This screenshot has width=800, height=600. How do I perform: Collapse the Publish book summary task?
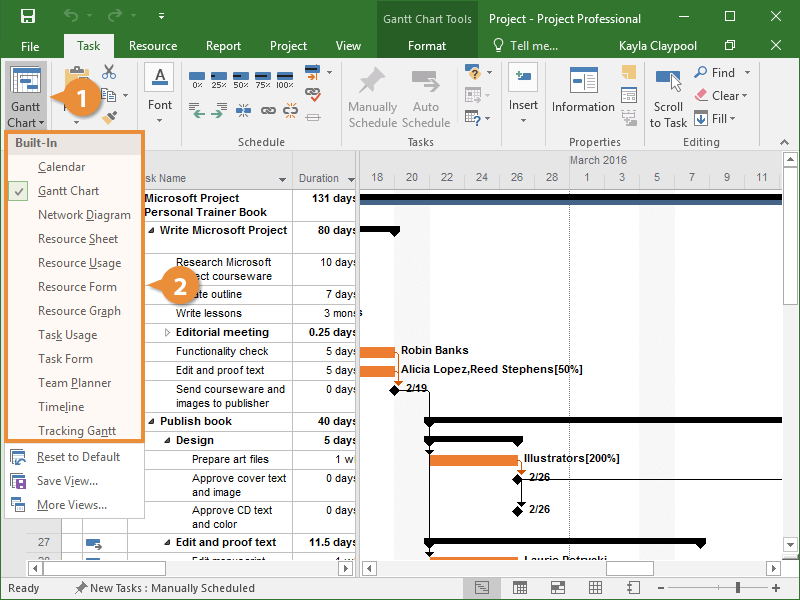[x=151, y=422]
